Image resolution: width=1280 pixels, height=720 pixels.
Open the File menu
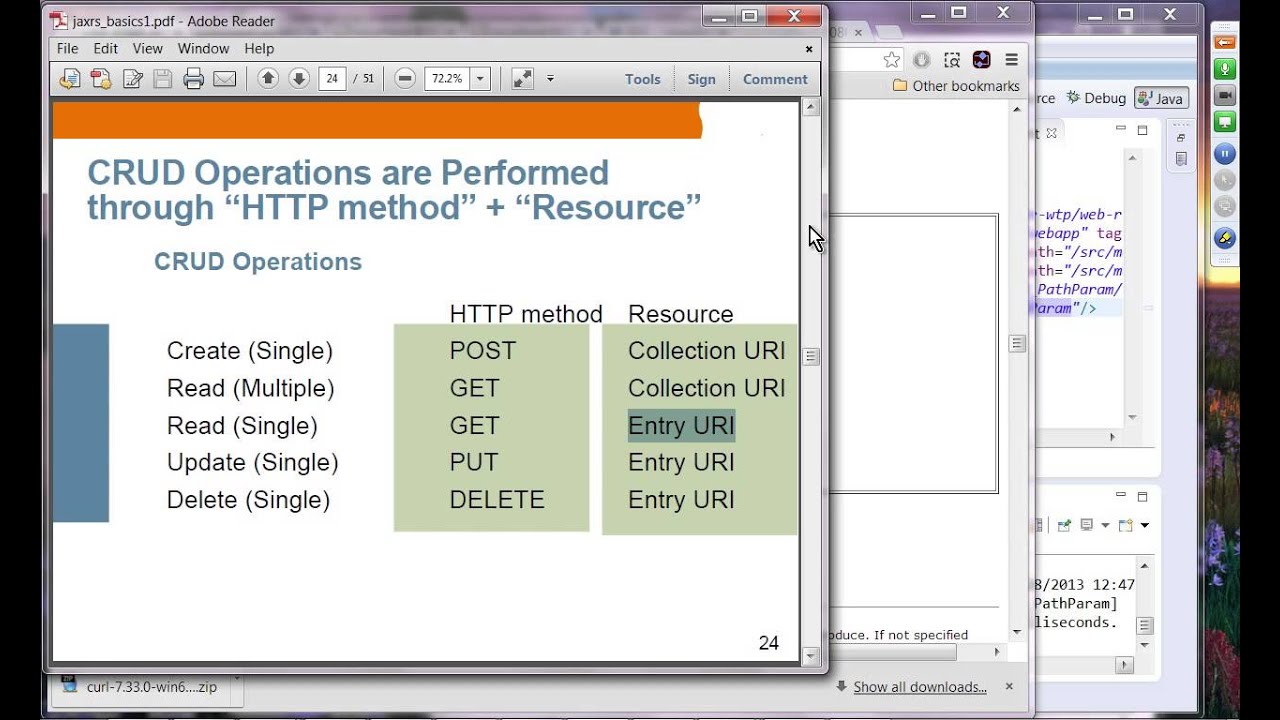(67, 48)
